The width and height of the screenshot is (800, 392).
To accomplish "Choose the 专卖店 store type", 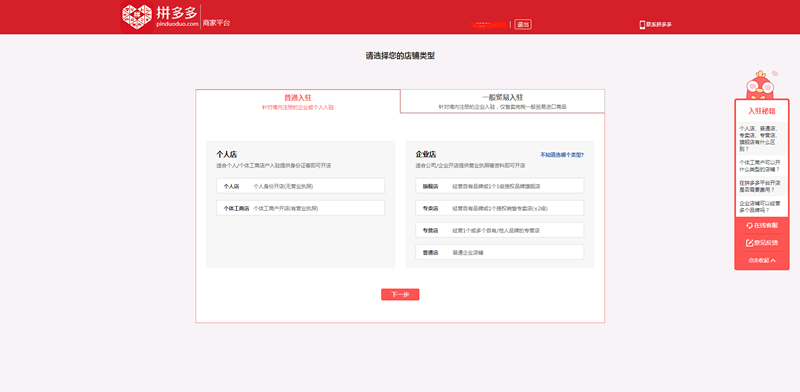I will pyautogui.click(x=499, y=208).
